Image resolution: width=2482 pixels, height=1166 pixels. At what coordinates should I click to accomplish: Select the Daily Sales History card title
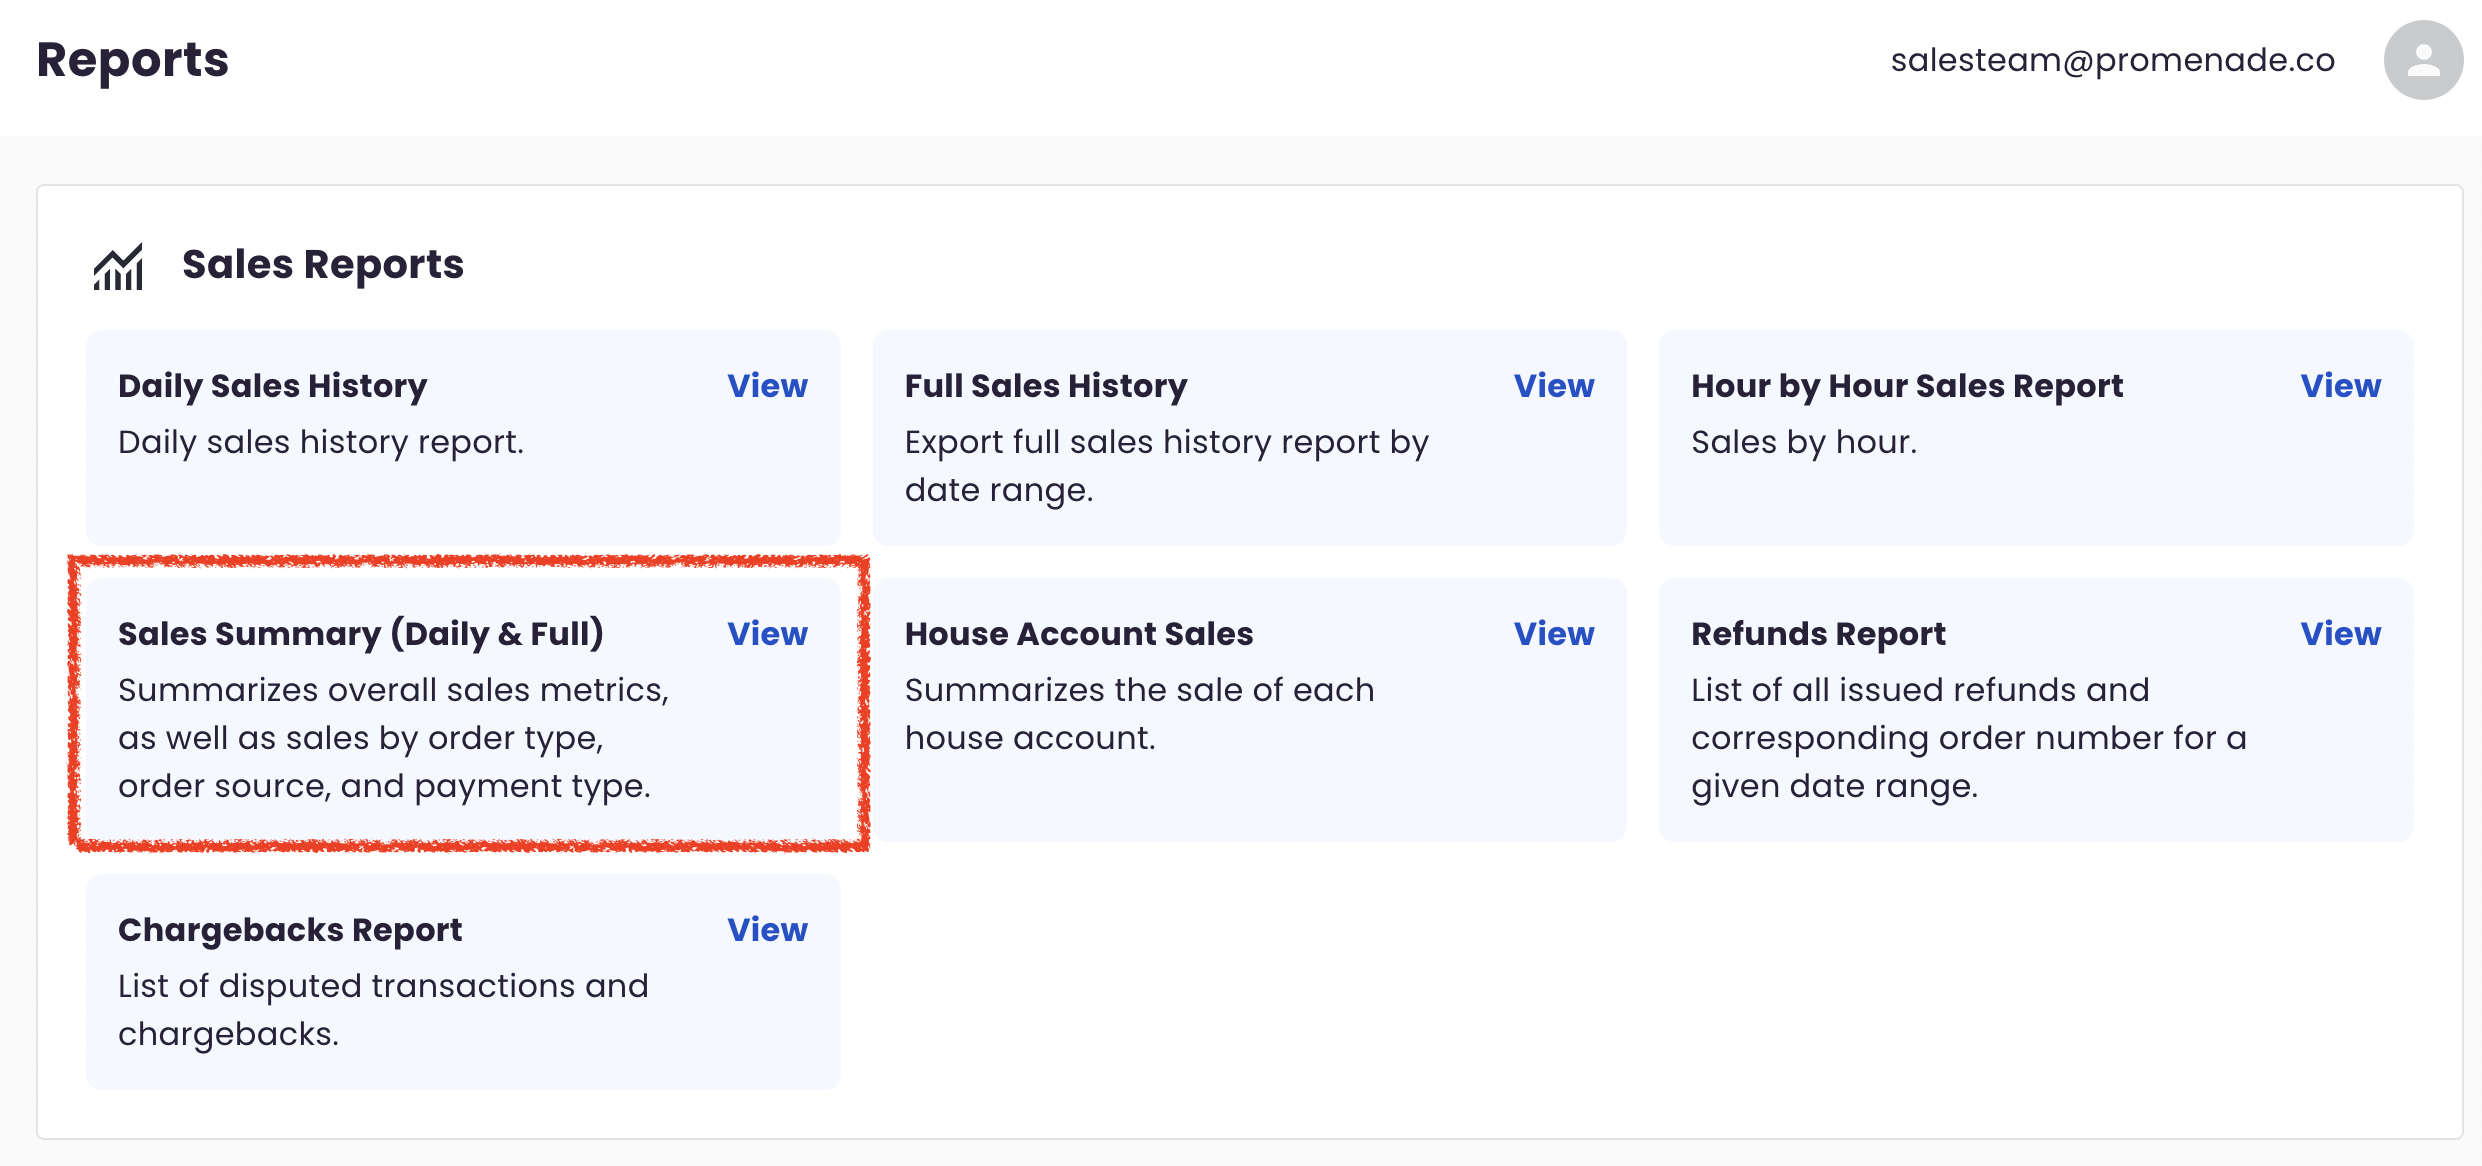(x=272, y=386)
